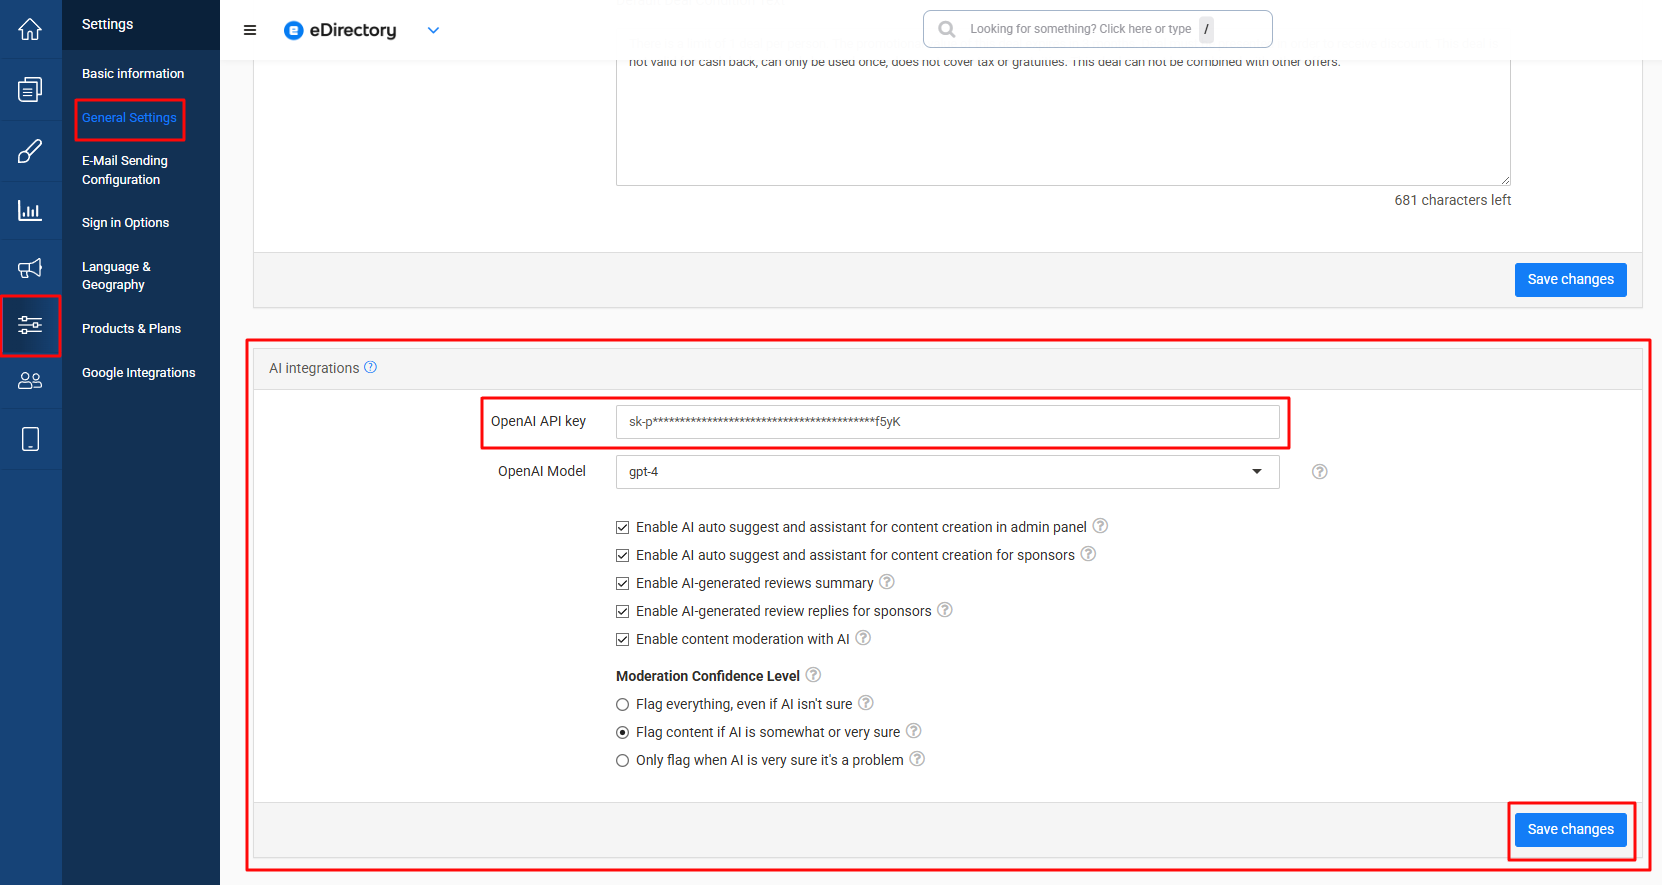Screen dimensions: 1662x885
Task: Open help for content moderation with AI
Action: [x=863, y=638]
